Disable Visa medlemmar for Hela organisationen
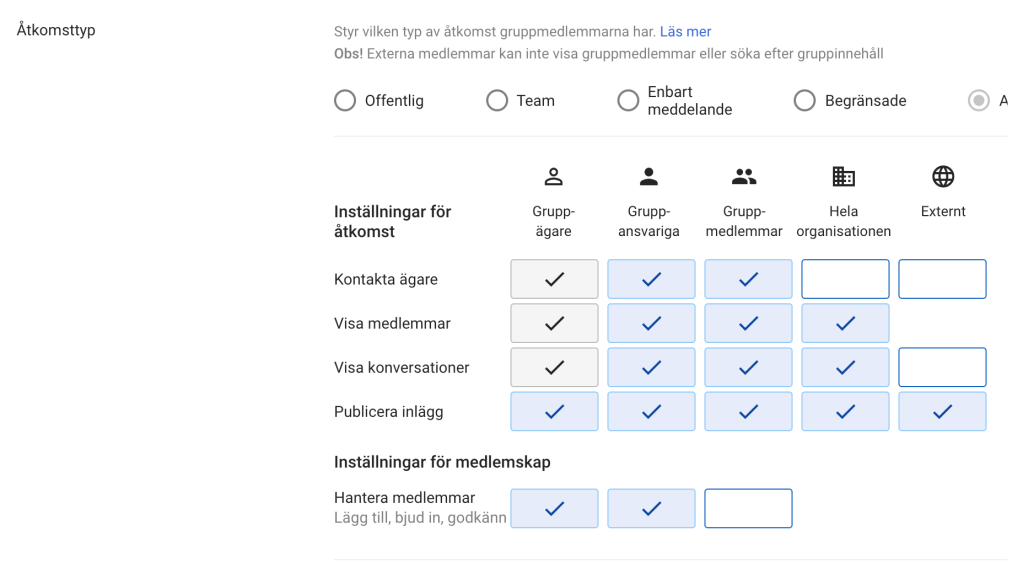 pos(845,323)
